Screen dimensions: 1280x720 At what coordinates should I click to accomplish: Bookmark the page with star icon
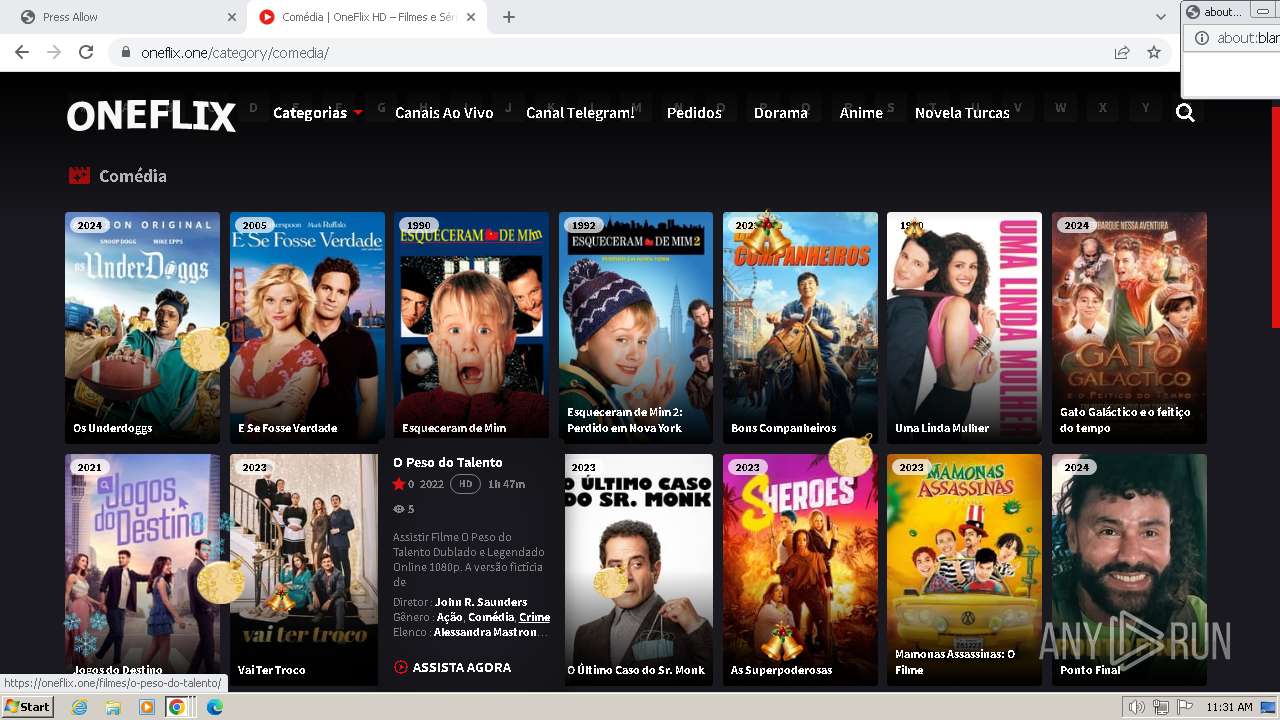pyautogui.click(x=1154, y=52)
